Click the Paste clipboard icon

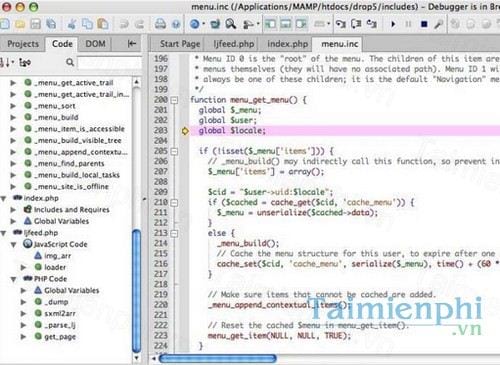click(x=103, y=24)
